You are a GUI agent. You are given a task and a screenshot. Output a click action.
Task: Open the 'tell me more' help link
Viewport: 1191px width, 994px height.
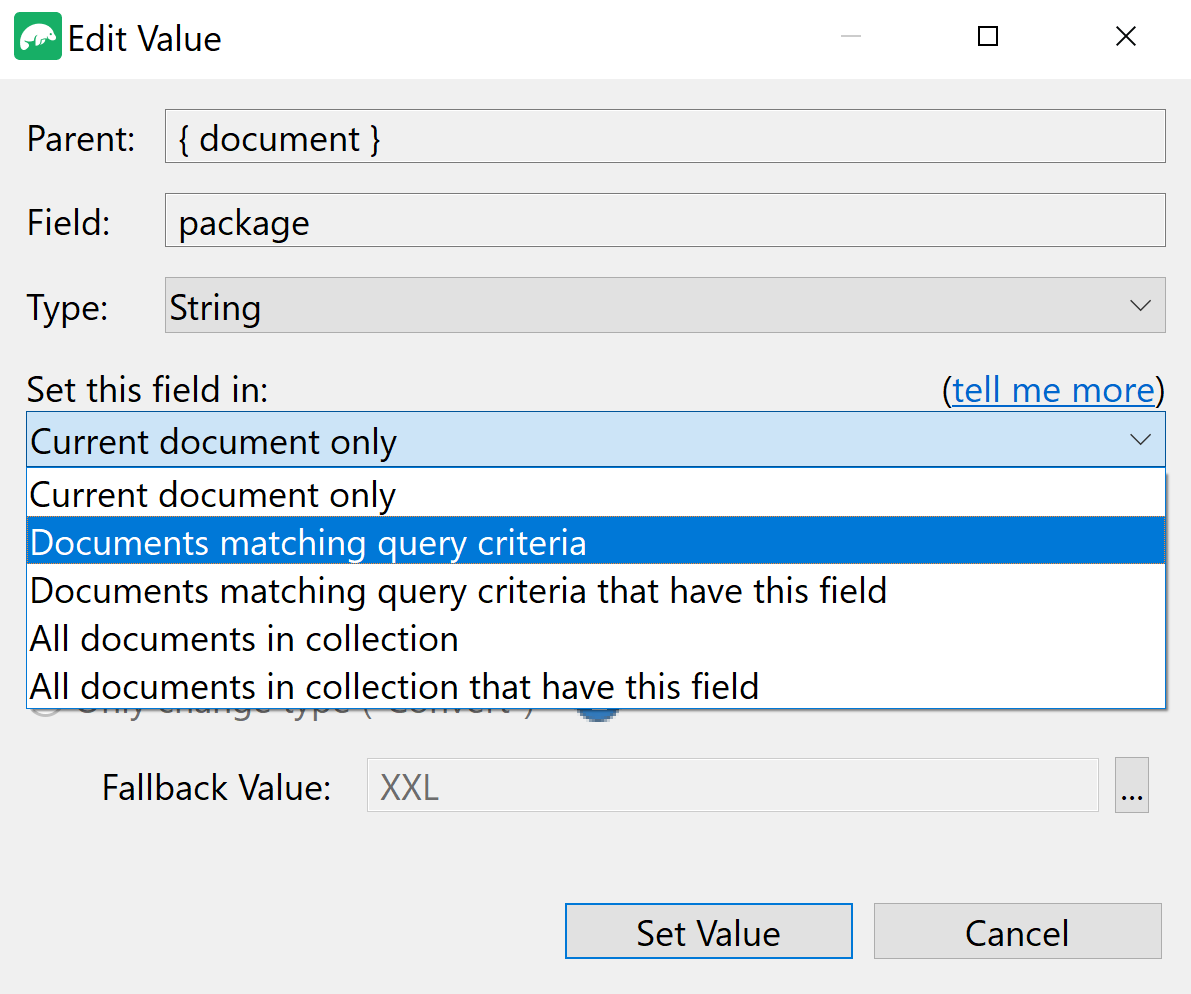click(x=1053, y=390)
